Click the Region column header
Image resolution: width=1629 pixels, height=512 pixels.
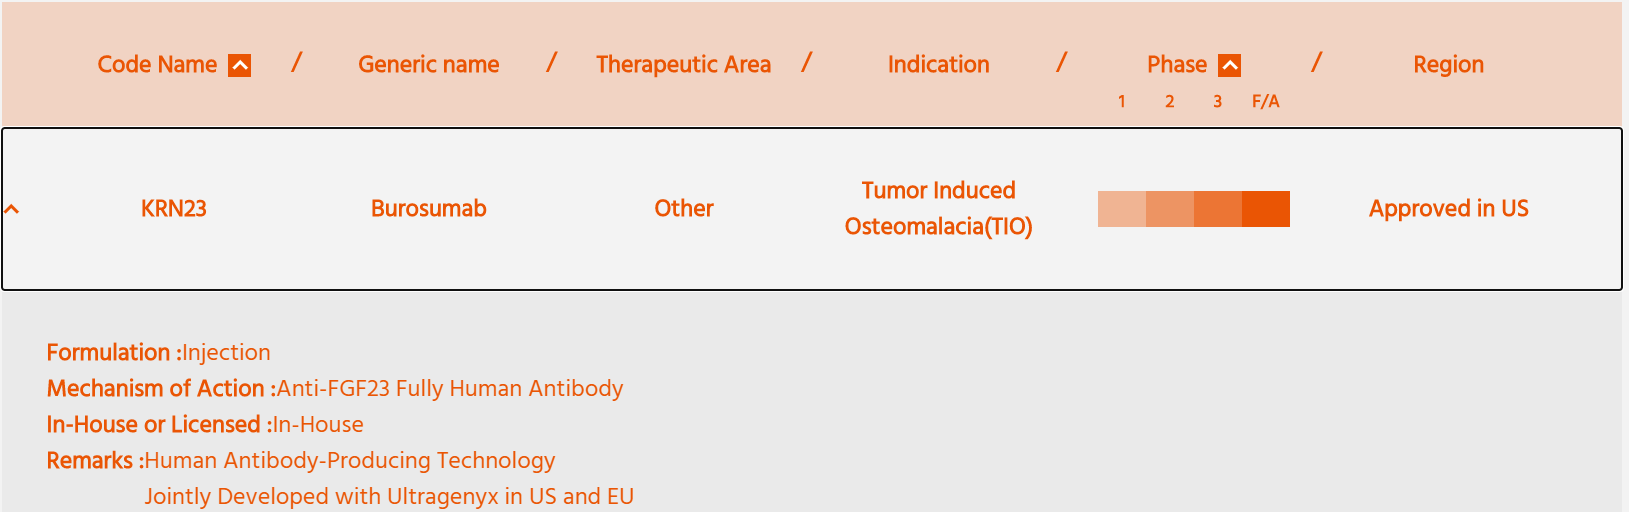[x=1449, y=65]
